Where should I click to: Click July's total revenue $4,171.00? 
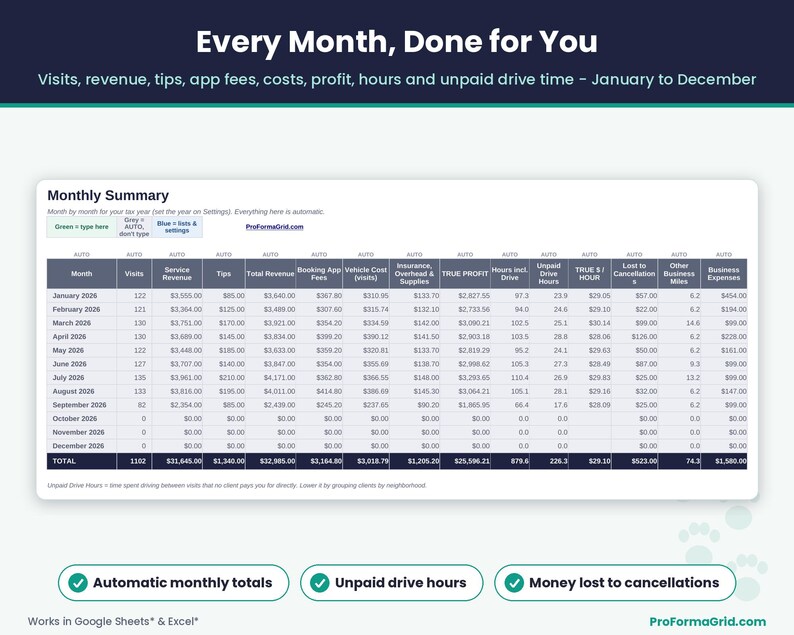coord(270,378)
